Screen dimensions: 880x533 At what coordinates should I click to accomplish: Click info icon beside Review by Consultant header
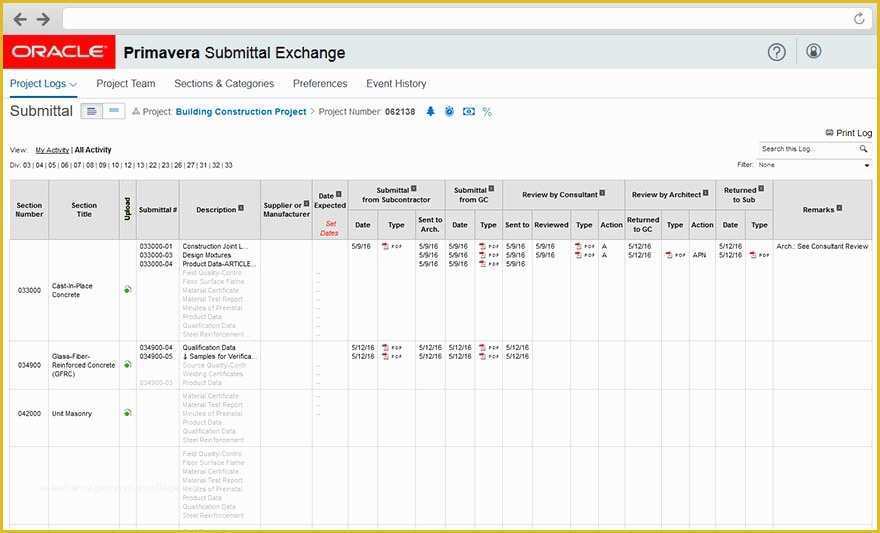602,193
